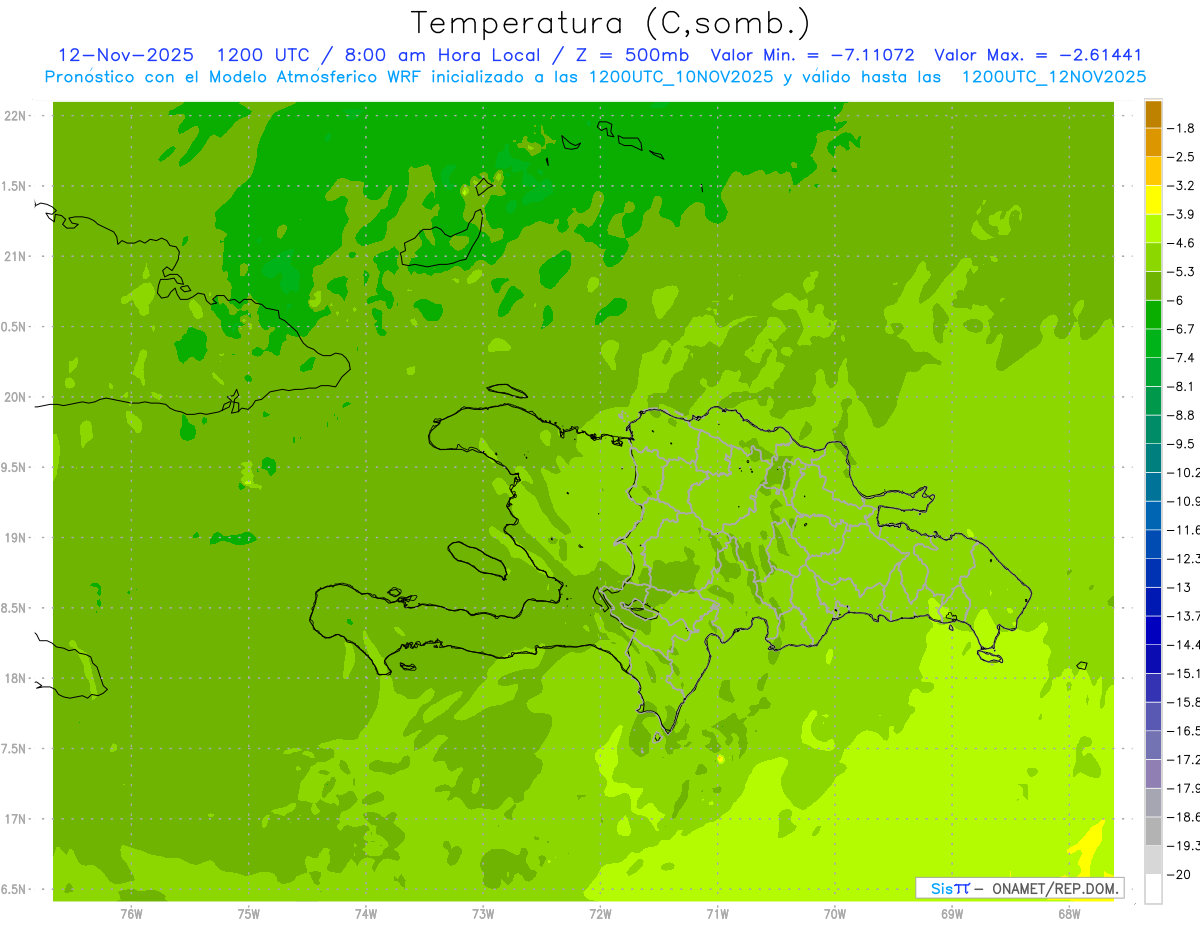The image size is (1200, 927).
Task: Click blue segment between -11.6 and -12.3
Action: pyautogui.click(x=1153, y=544)
